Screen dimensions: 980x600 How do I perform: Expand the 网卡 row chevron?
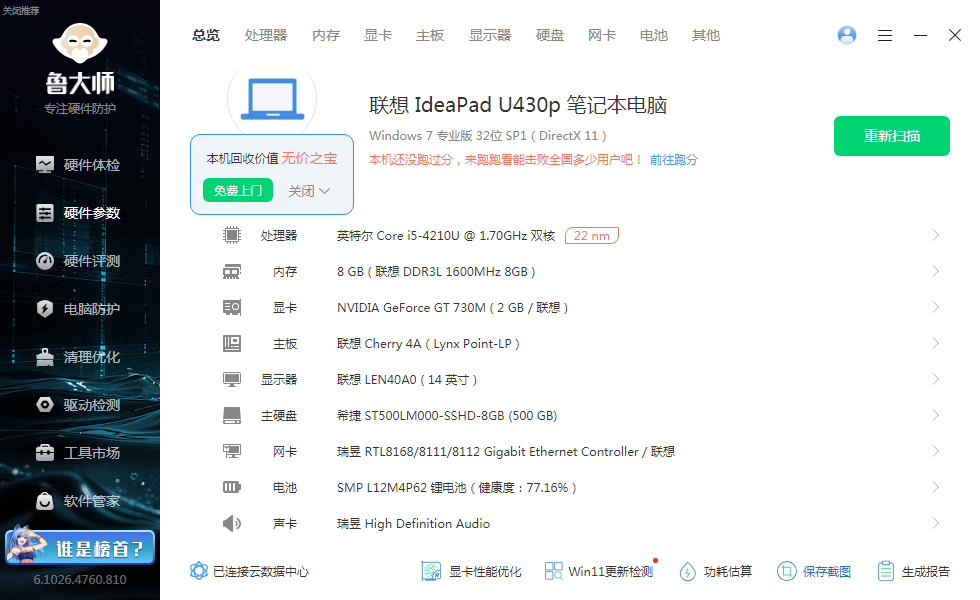tap(936, 451)
